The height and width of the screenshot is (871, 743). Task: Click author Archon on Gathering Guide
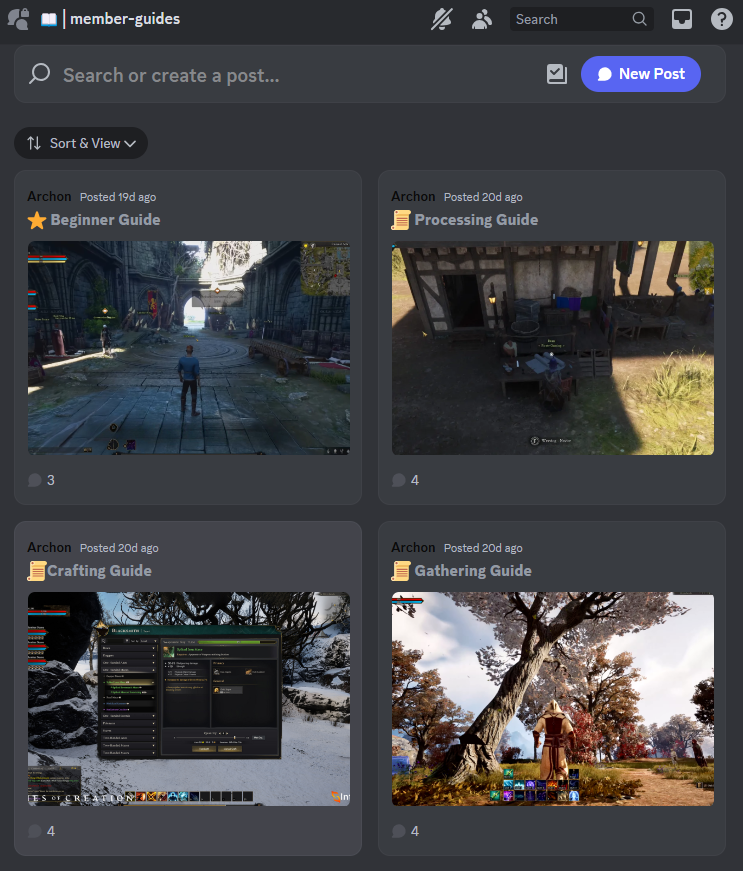(413, 548)
